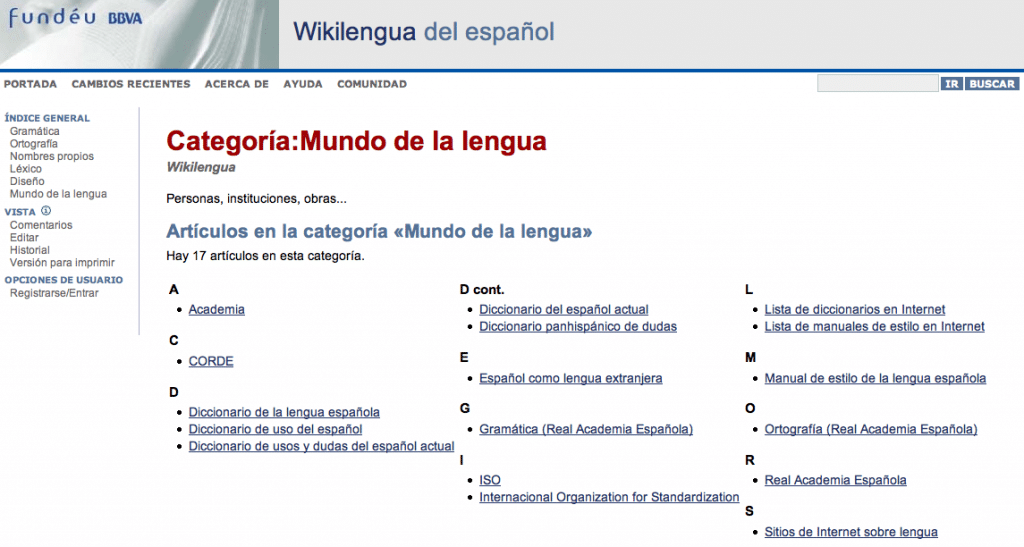Open Diccionario panhispánico de dudas
Image resolution: width=1024 pixels, height=547 pixels.
click(578, 326)
